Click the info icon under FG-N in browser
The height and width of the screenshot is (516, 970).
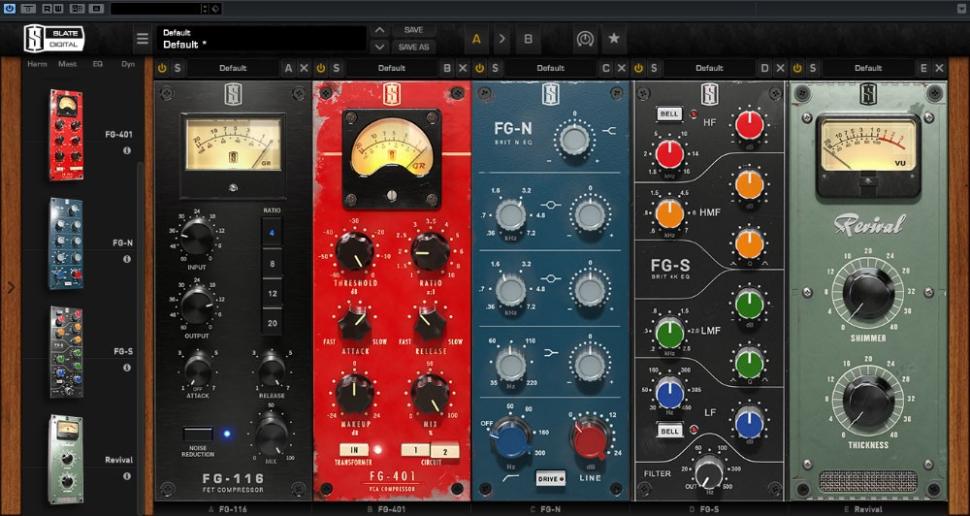(x=127, y=259)
